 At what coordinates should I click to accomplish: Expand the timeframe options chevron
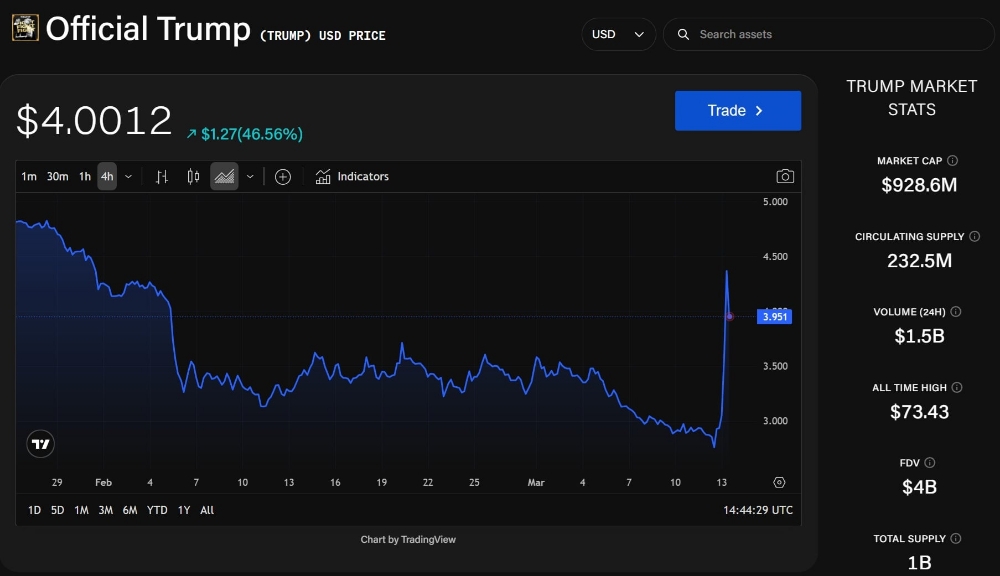[x=128, y=176]
